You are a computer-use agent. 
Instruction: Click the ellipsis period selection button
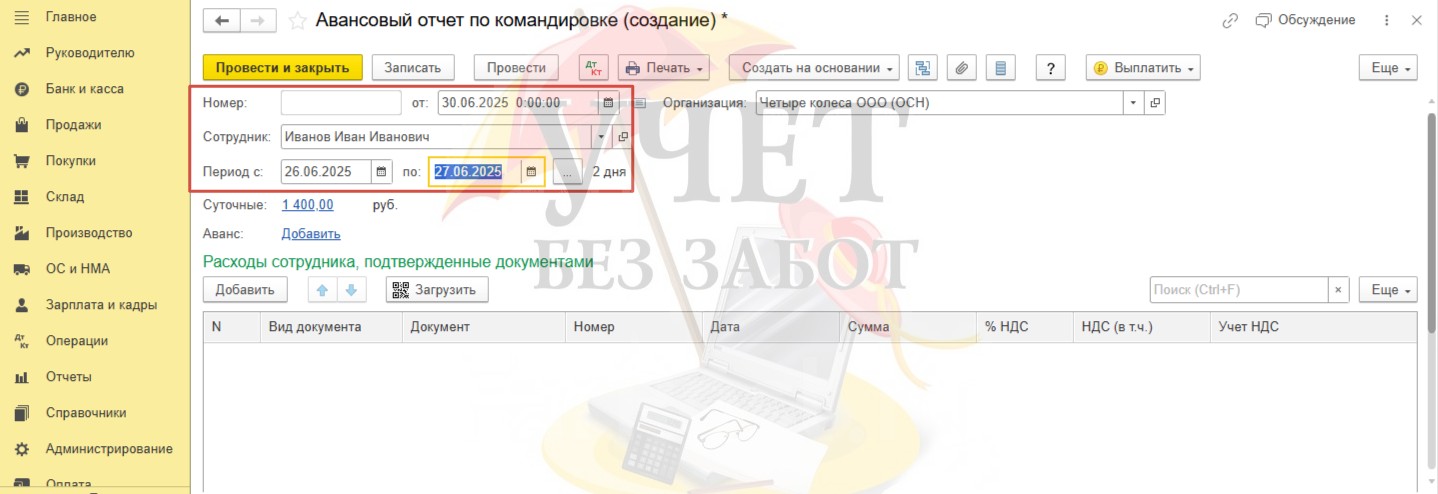coord(567,172)
